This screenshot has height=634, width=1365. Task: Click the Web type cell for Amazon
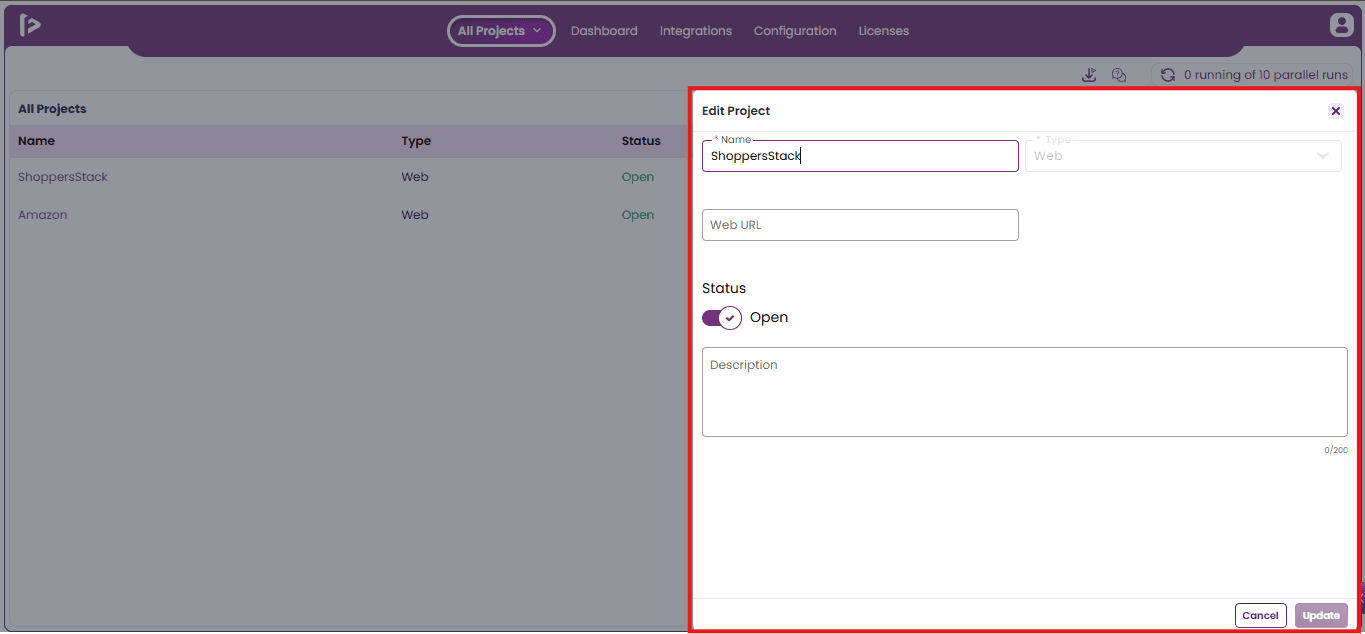click(x=415, y=215)
